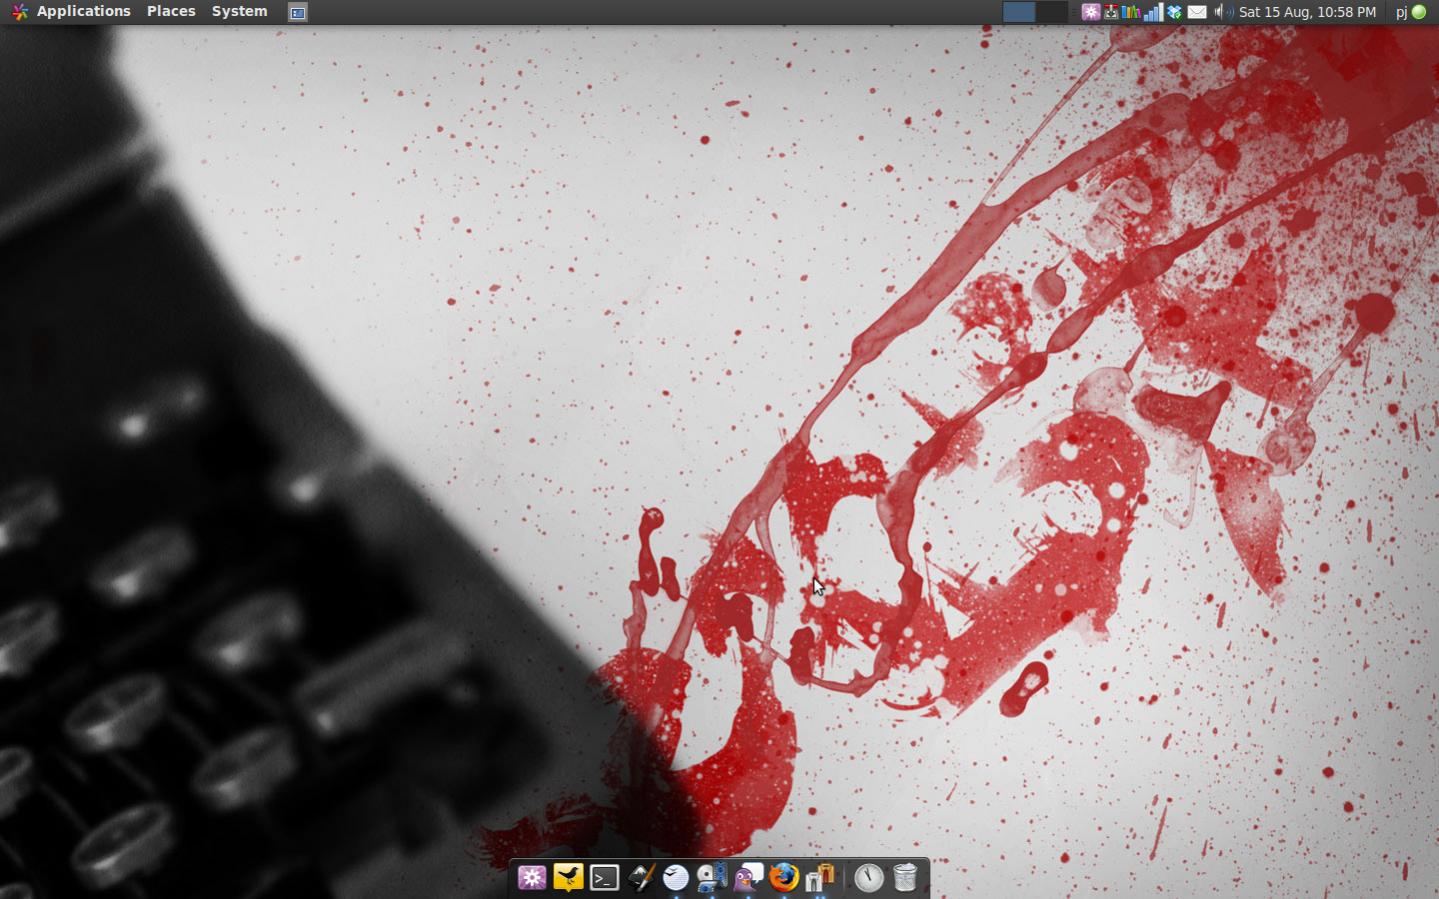This screenshot has height=899, width=1439.
Task: Click the network signal bars icon
Action: tap(1152, 12)
